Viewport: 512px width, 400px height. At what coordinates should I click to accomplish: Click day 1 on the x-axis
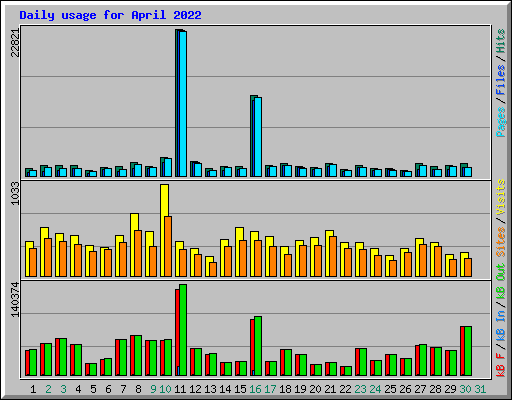(33, 389)
